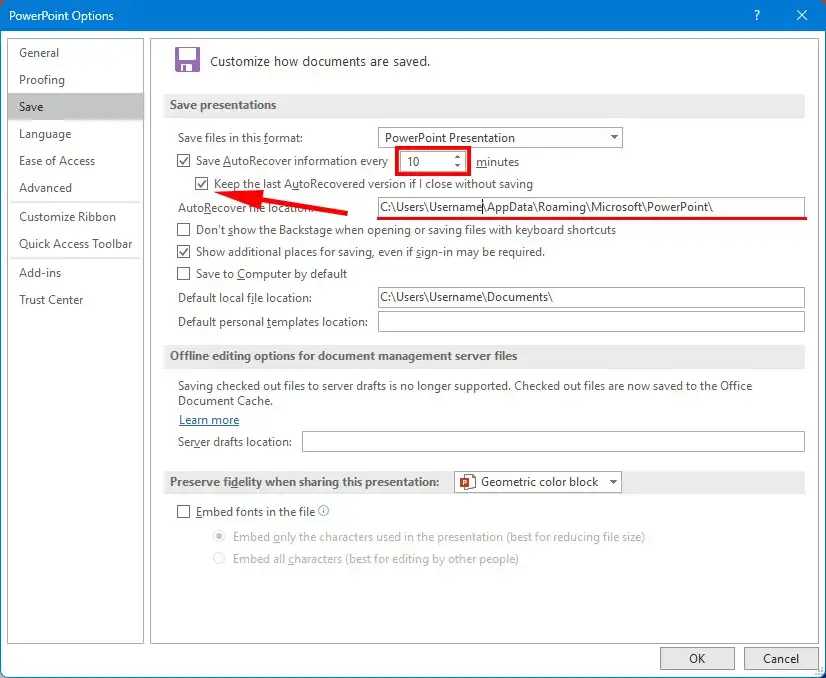Toggle Keep the last AutoRecovered version checkbox
The height and width of the screenshot is (678, 826).
201,184
